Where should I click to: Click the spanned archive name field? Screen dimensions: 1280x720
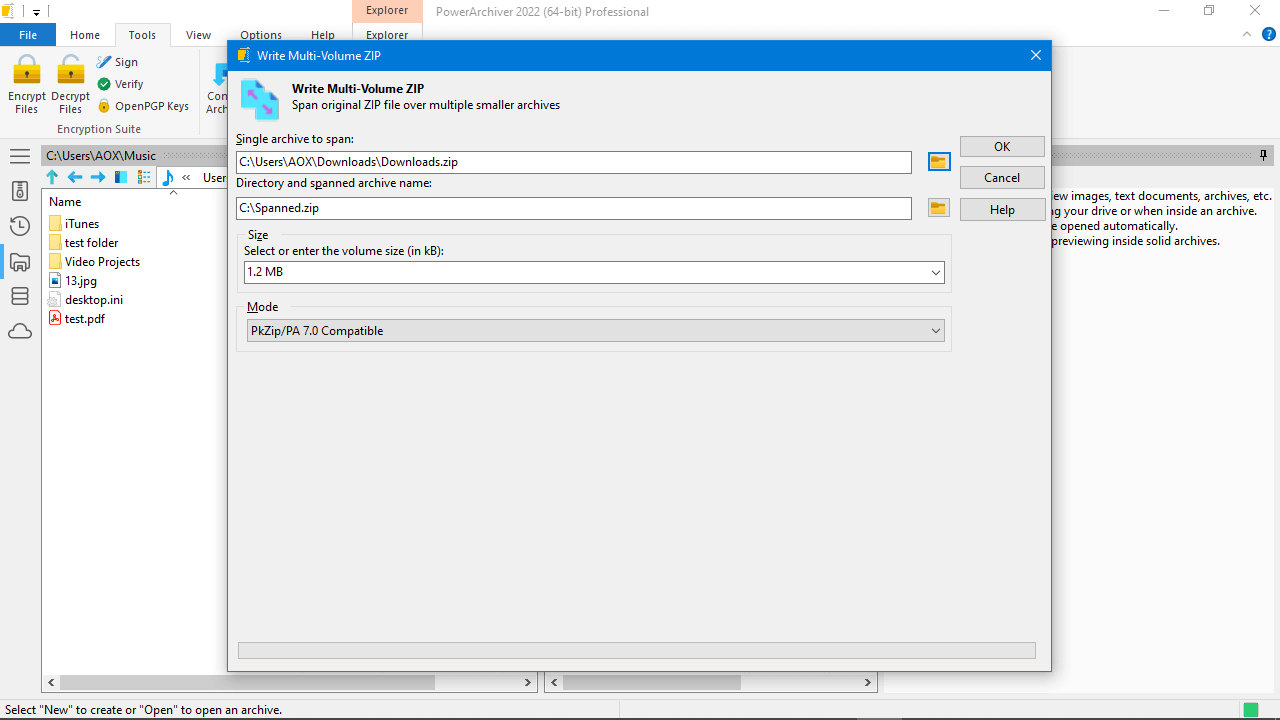click(573, 208)
